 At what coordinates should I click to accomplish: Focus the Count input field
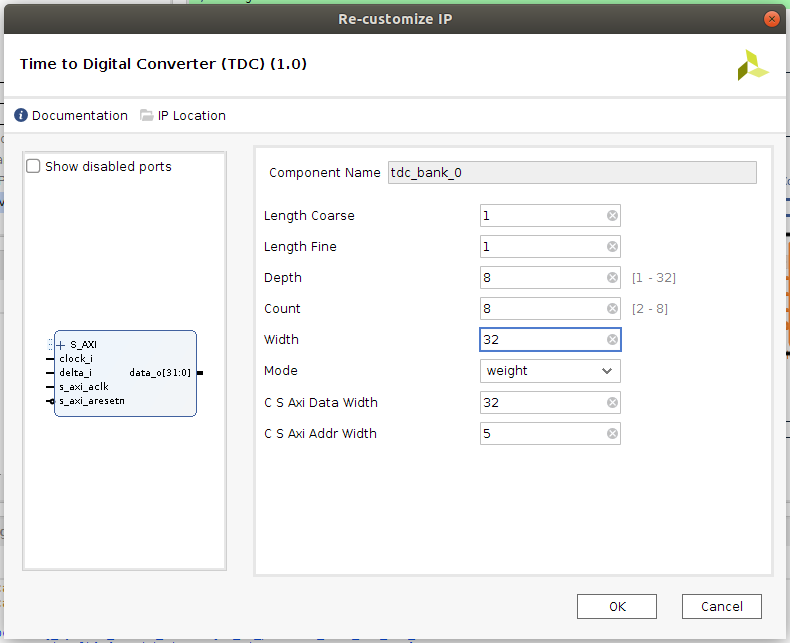(540, 309)
